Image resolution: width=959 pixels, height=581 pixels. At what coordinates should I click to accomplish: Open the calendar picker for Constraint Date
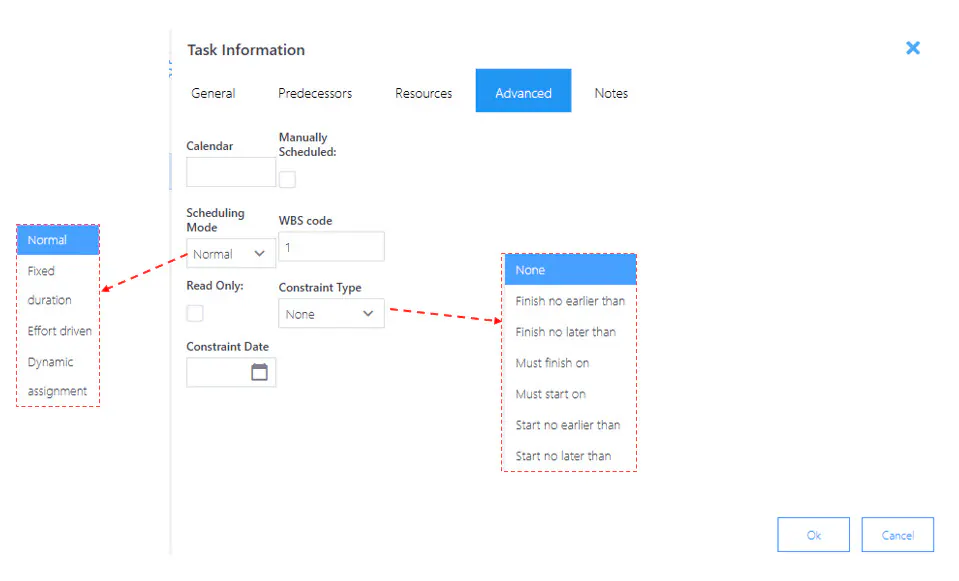click(x=259, y=372)
